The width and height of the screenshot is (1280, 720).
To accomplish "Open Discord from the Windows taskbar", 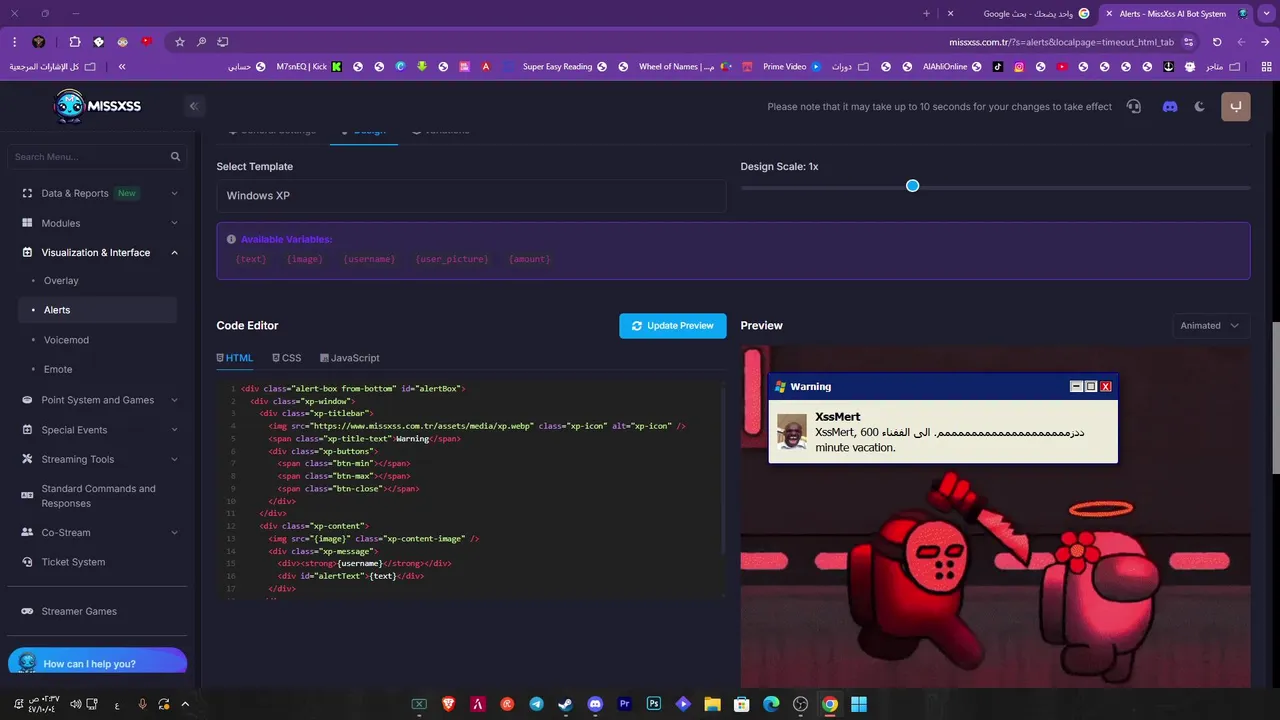I will pyautogui.click(x=596, y=704).
